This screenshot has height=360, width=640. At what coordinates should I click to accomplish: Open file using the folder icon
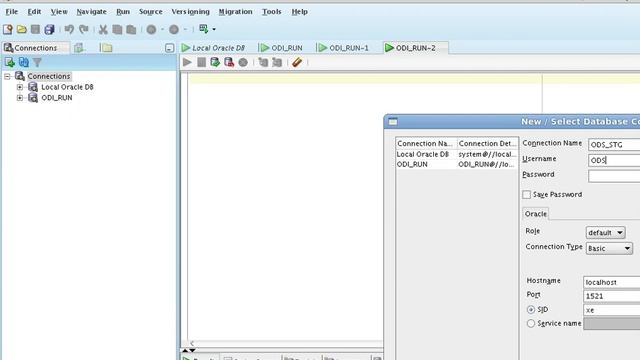pyautogui.click(x=22, y=29)
